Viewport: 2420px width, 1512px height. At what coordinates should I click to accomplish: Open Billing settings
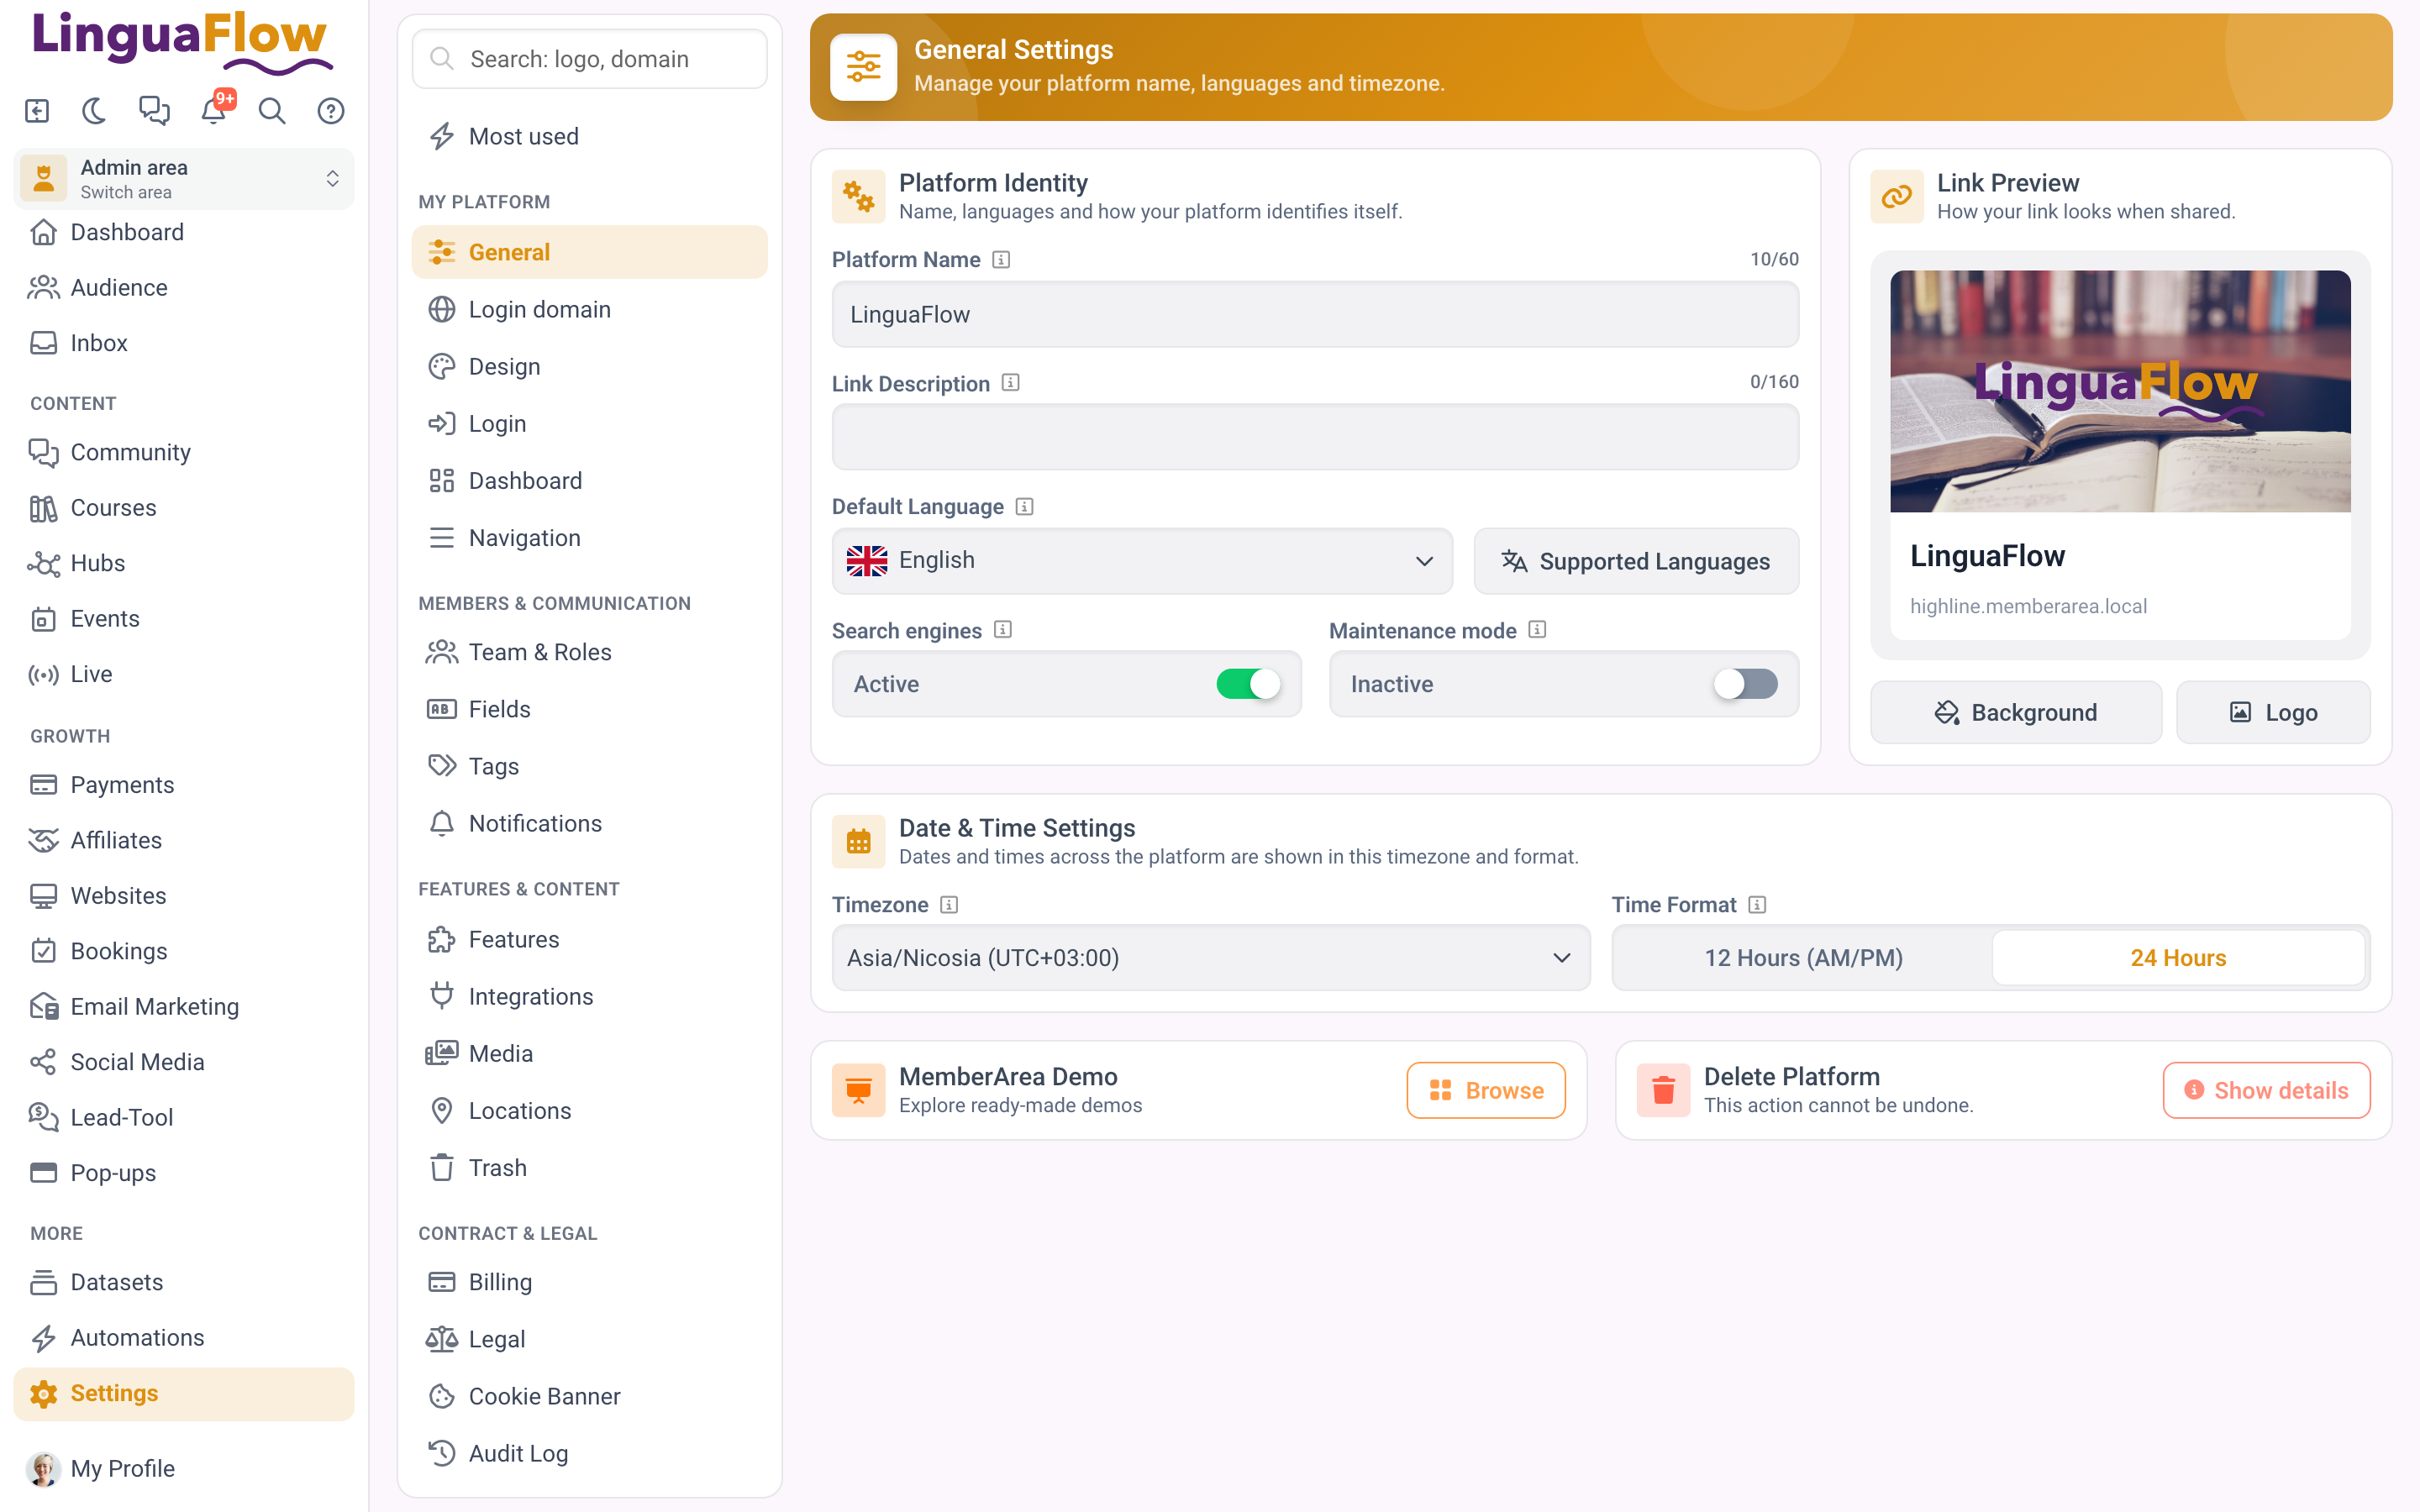590,1282
